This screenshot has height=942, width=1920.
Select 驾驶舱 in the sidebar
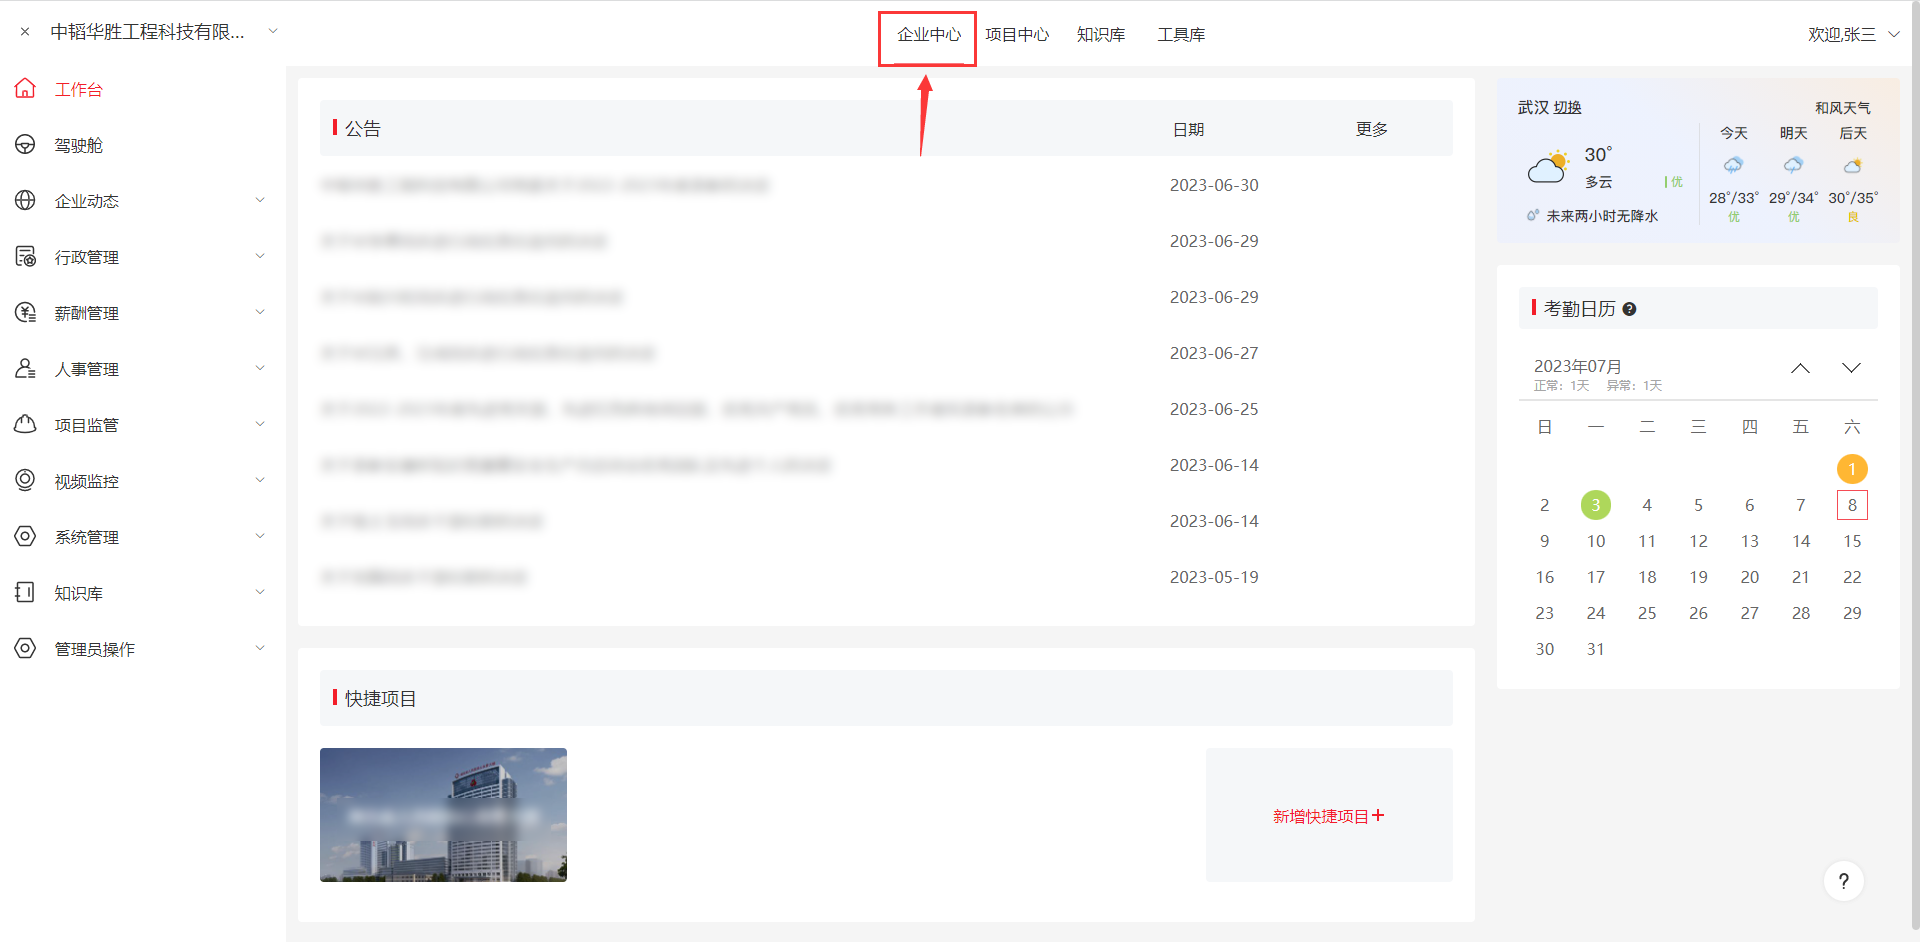point(79,146)
